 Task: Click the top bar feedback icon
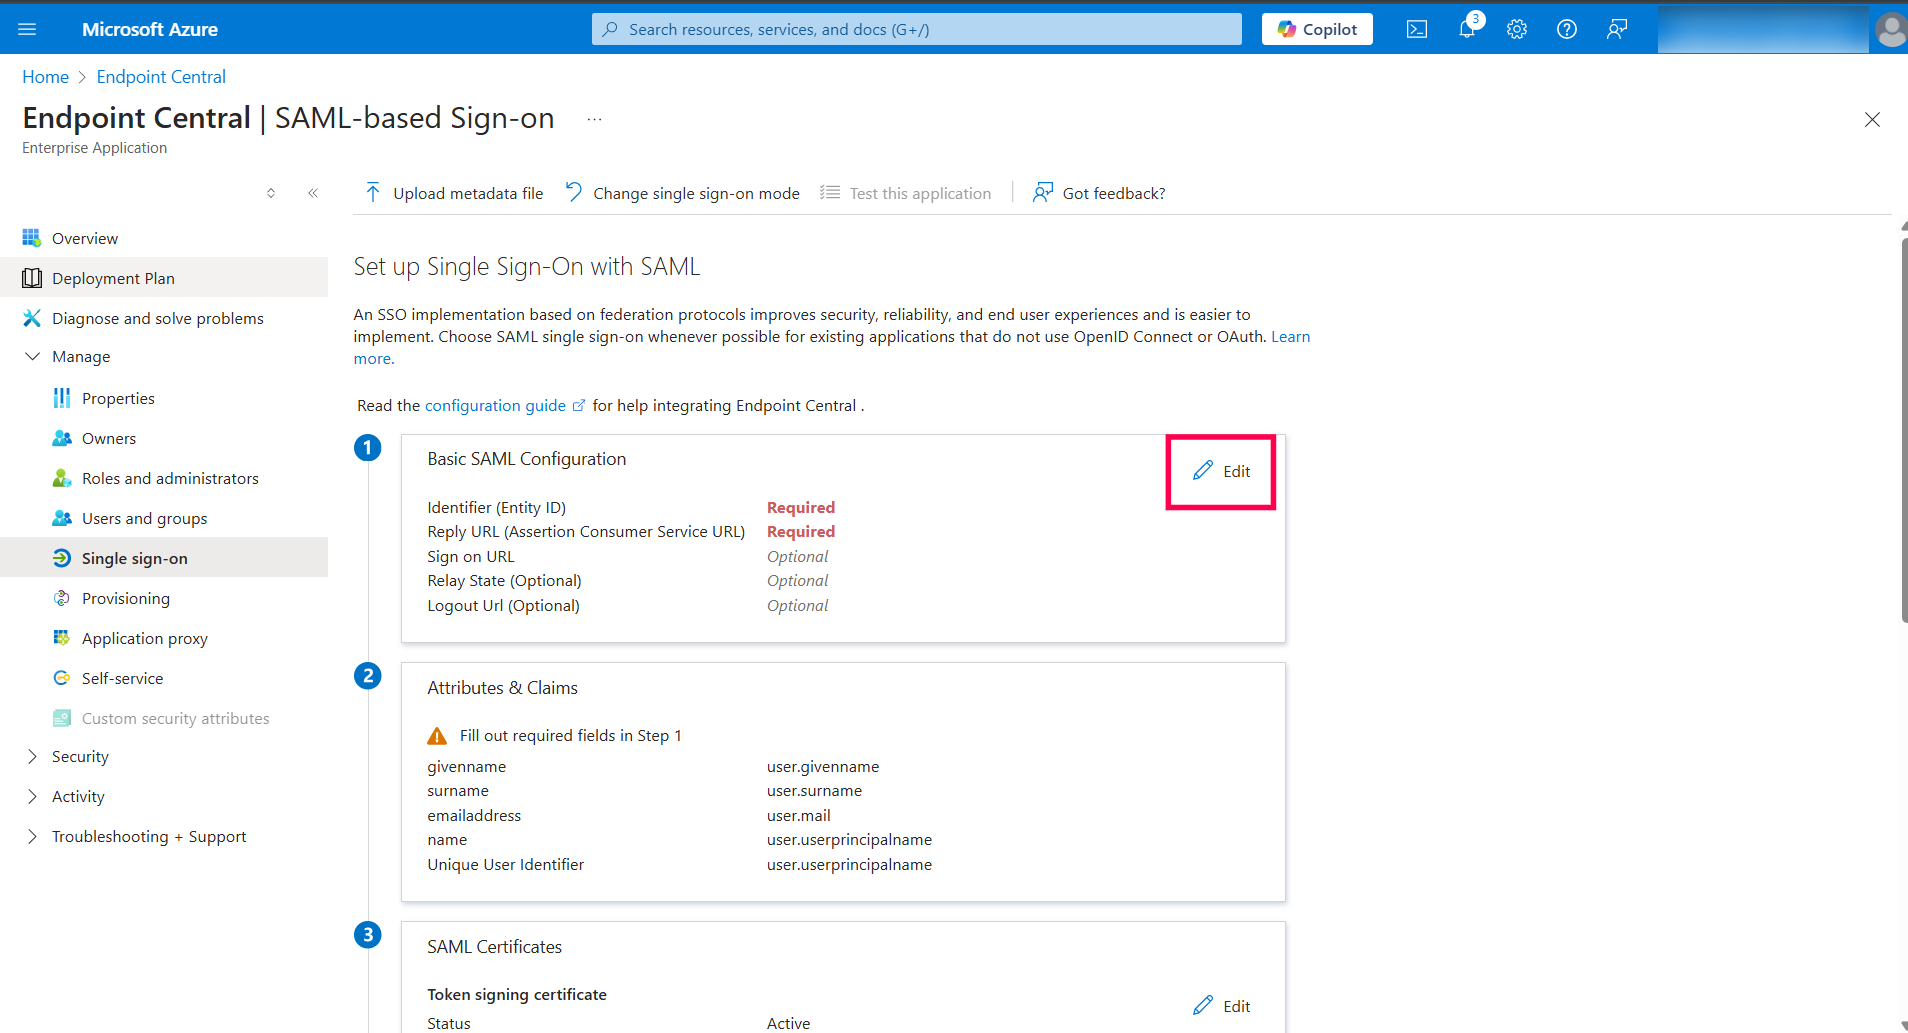click(x=1617, y=29)
